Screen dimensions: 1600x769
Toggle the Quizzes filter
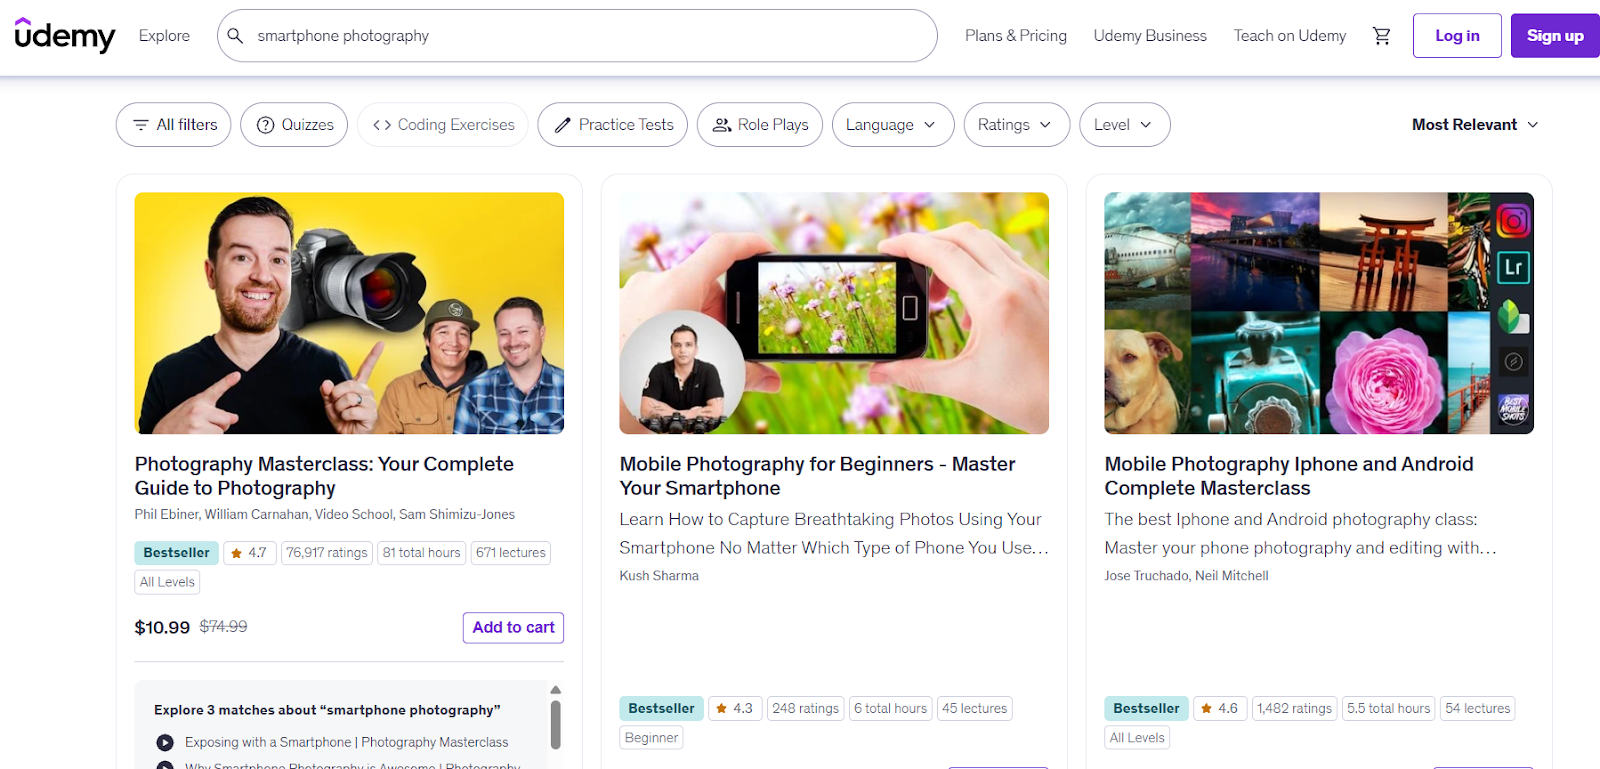pyautogui.click(x=294, y=125)
